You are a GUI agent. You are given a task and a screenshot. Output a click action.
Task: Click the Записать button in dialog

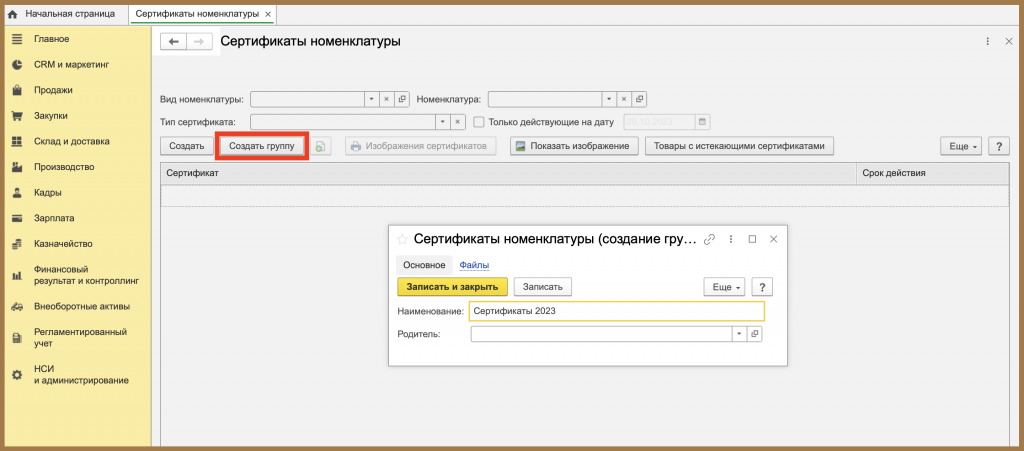pos(543,287)
